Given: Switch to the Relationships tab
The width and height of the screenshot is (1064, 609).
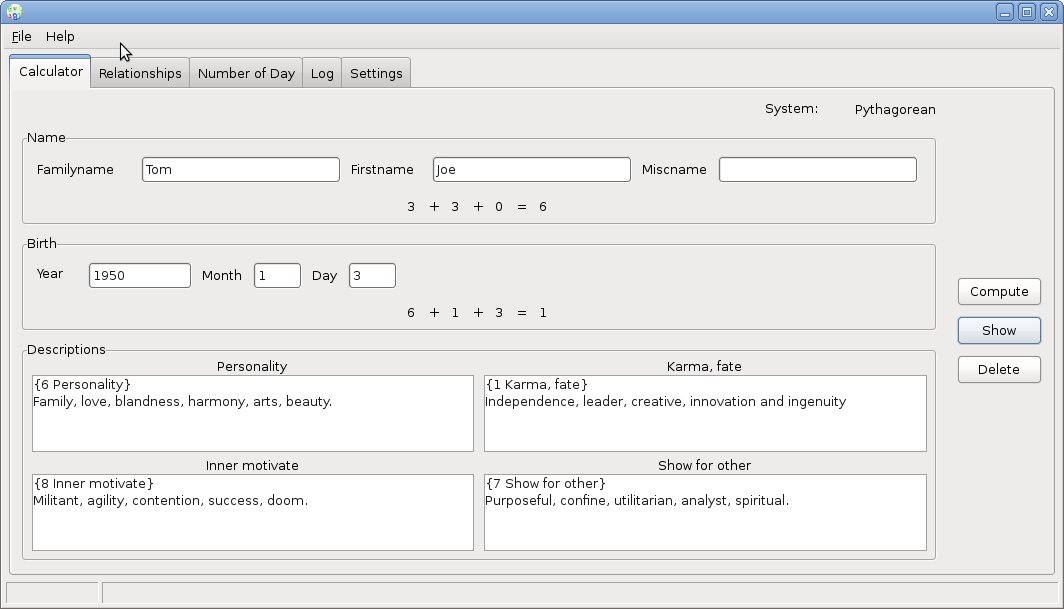Looking at the screenshot, I should (x=140, y=73).
